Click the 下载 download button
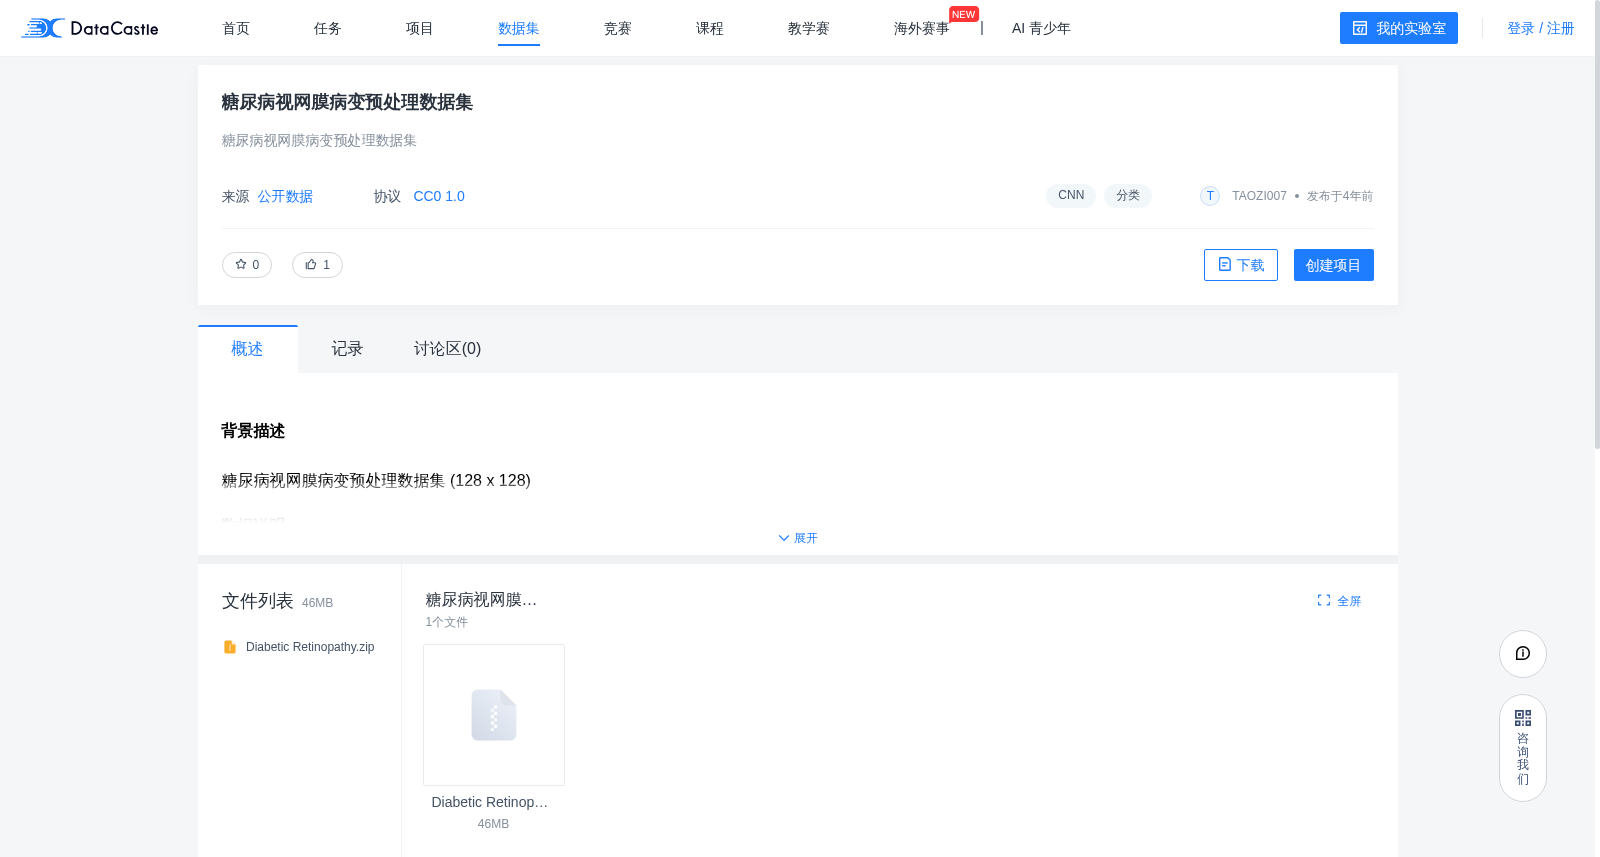Viewport: 1600px width, 857px height. click(x=1241, y=265)
